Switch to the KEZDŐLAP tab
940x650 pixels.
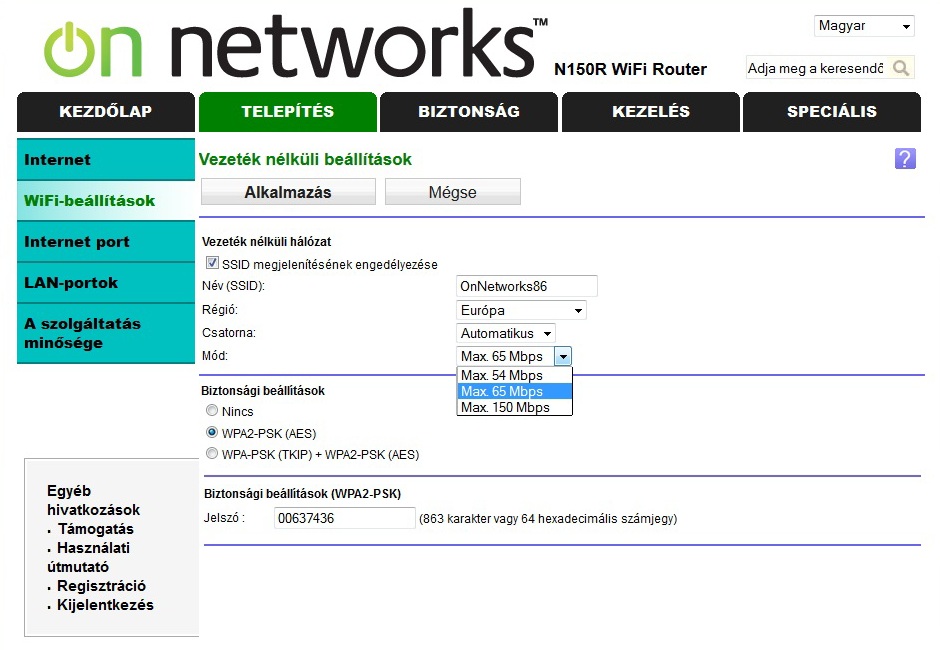pyautogui.click(x=106, y=112)
